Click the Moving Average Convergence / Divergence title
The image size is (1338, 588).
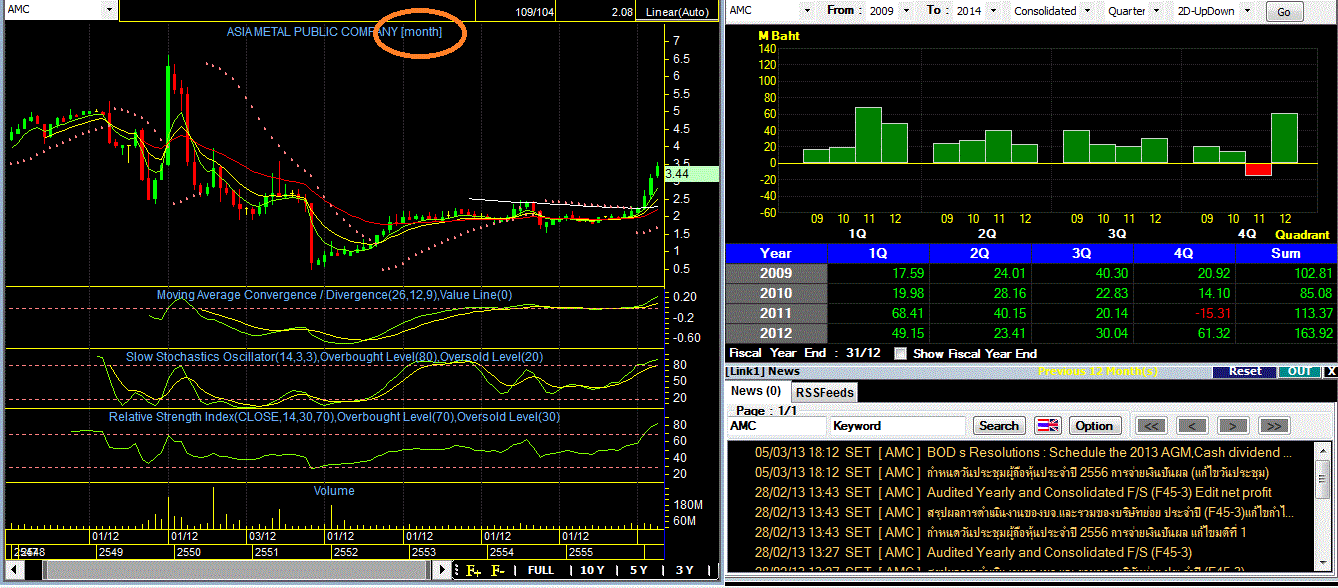[x=334, y=295]
